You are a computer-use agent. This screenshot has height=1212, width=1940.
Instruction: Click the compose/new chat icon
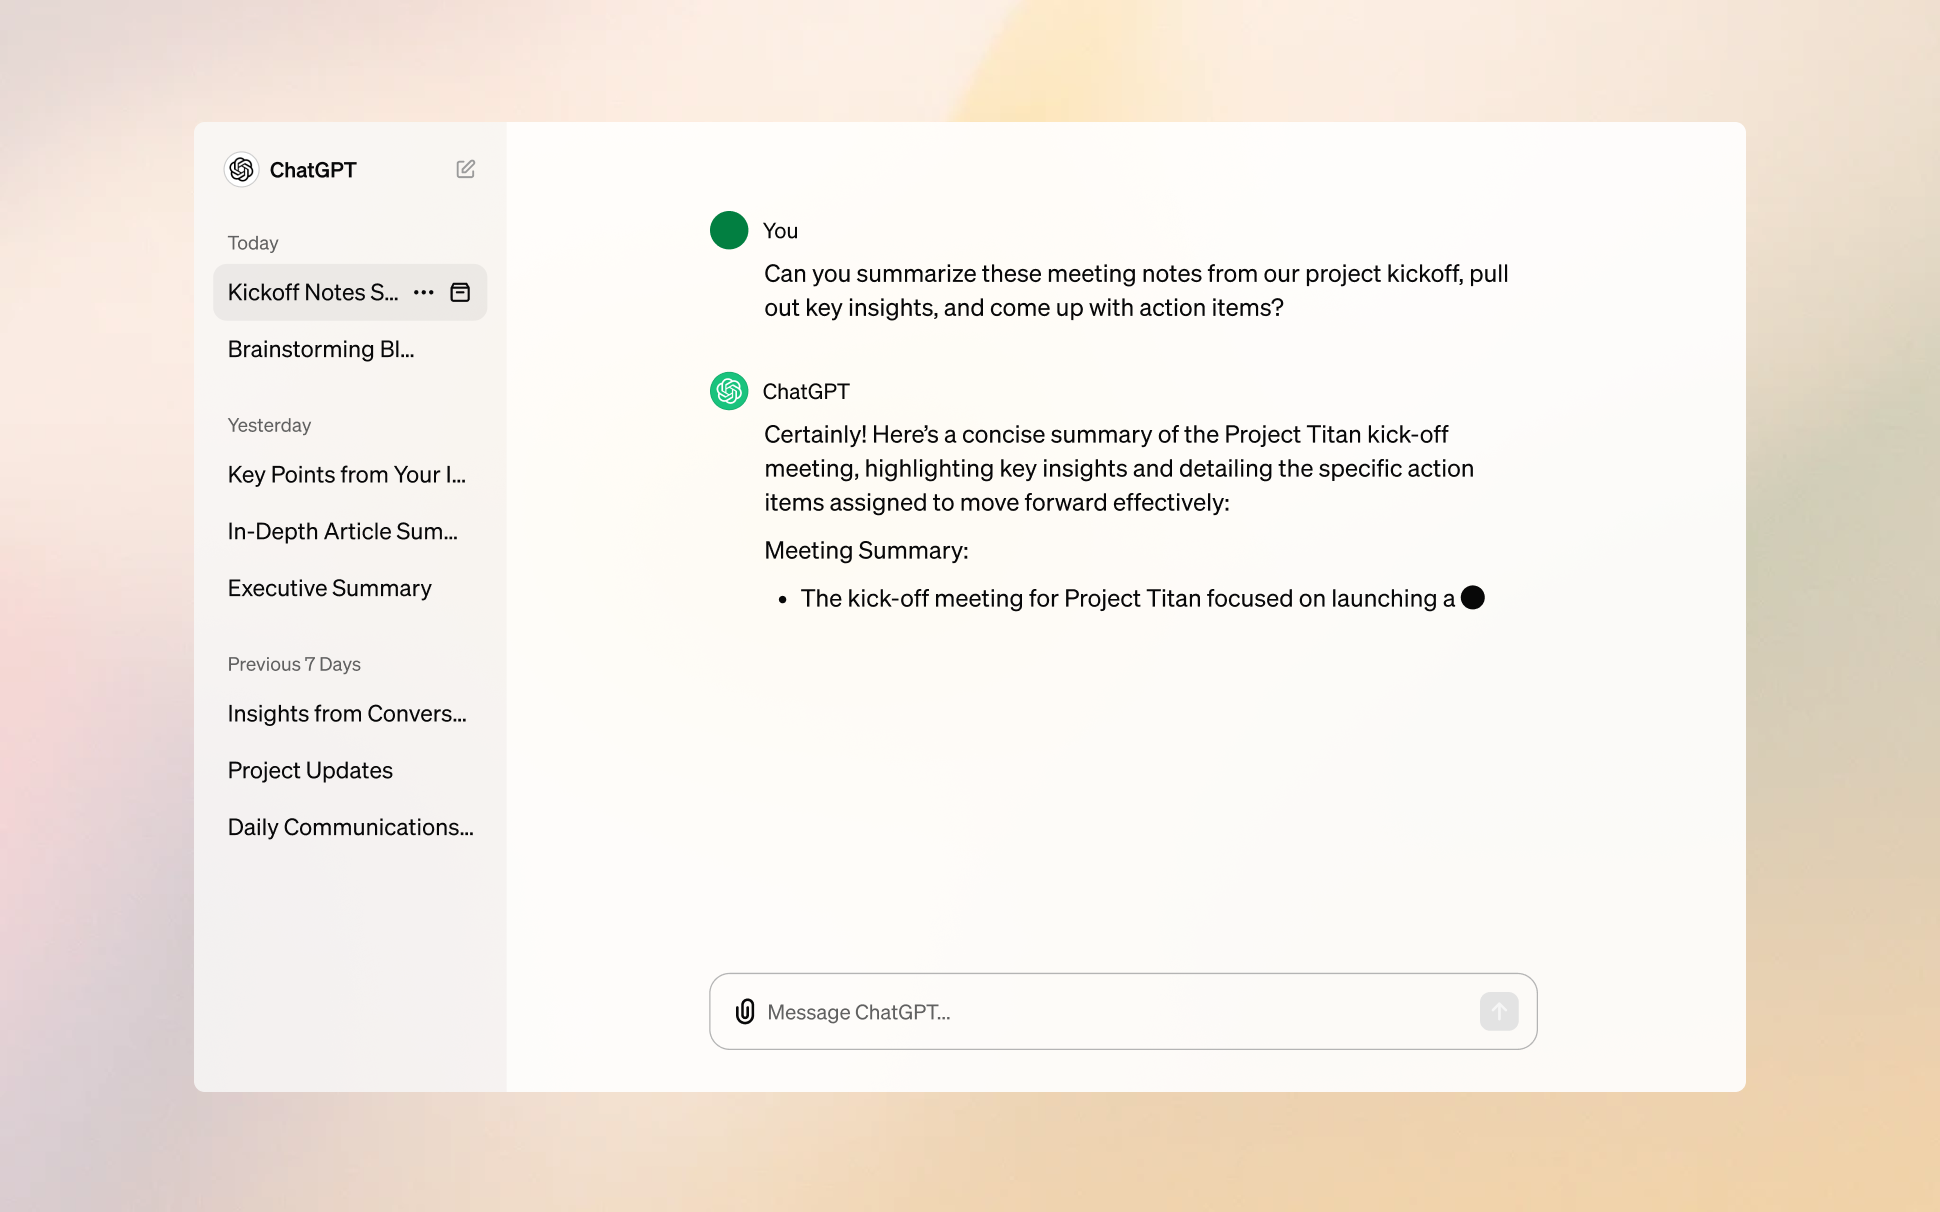coord(465,169)
